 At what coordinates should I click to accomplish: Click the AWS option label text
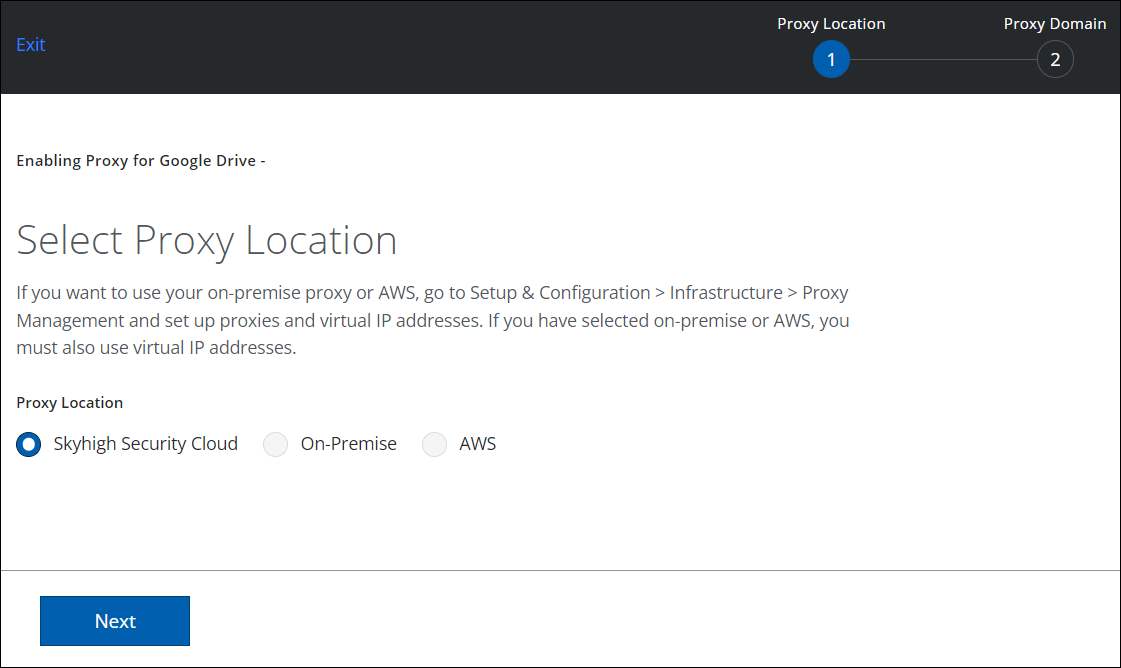pos(477,444)
